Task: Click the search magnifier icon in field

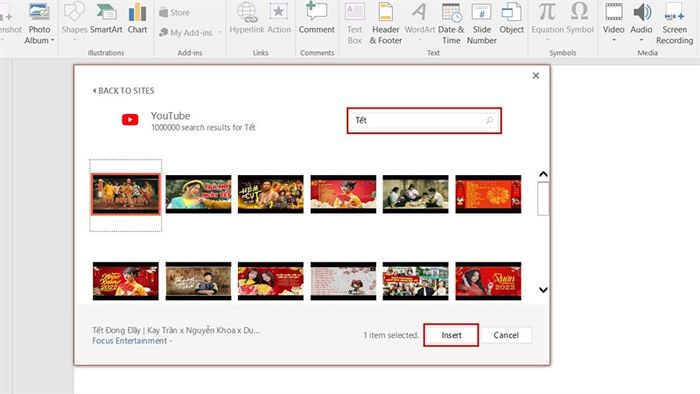Action: tap(489, 120)
